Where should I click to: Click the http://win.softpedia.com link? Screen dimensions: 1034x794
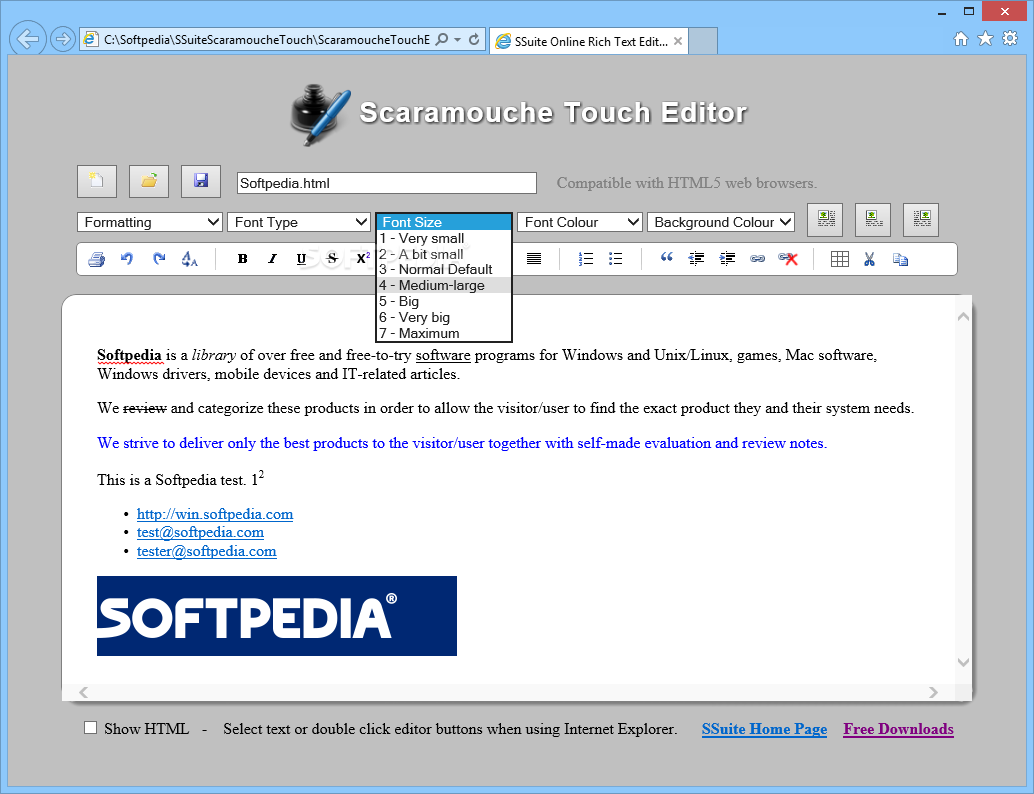[215, 514]
